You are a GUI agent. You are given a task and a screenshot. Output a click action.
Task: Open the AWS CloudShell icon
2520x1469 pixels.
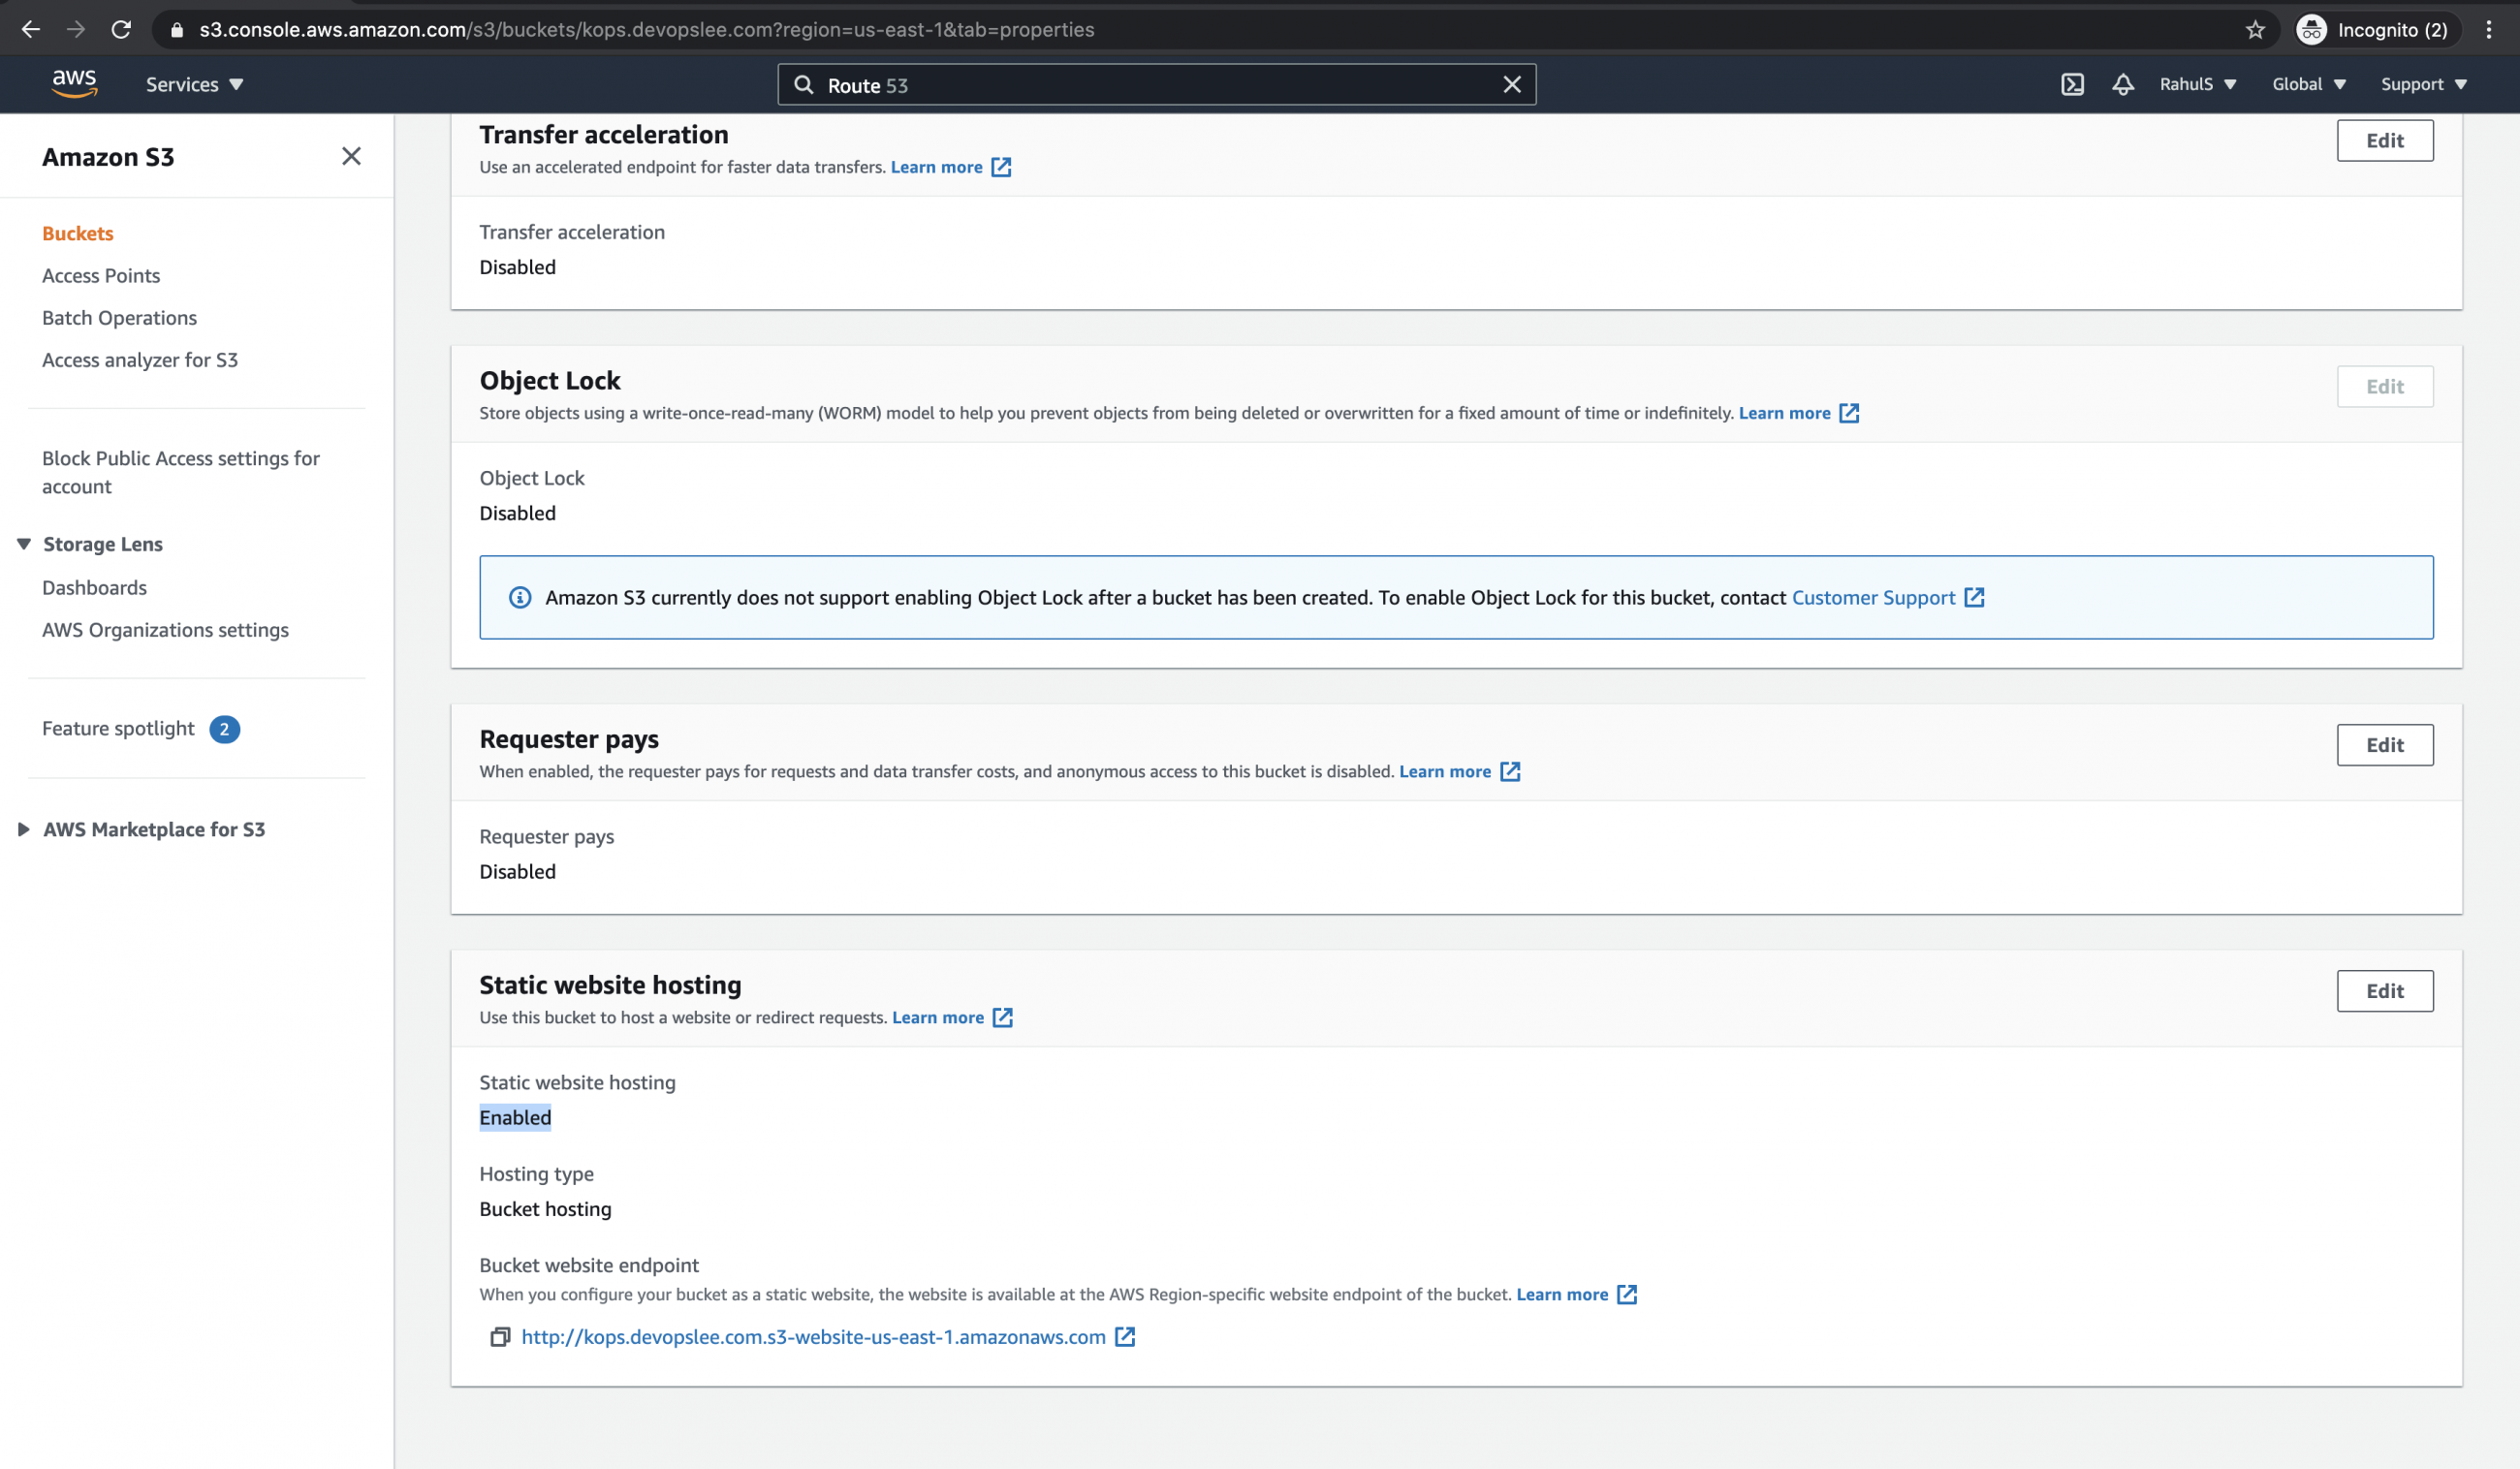pyautogui.click(x=2072, y=85)
